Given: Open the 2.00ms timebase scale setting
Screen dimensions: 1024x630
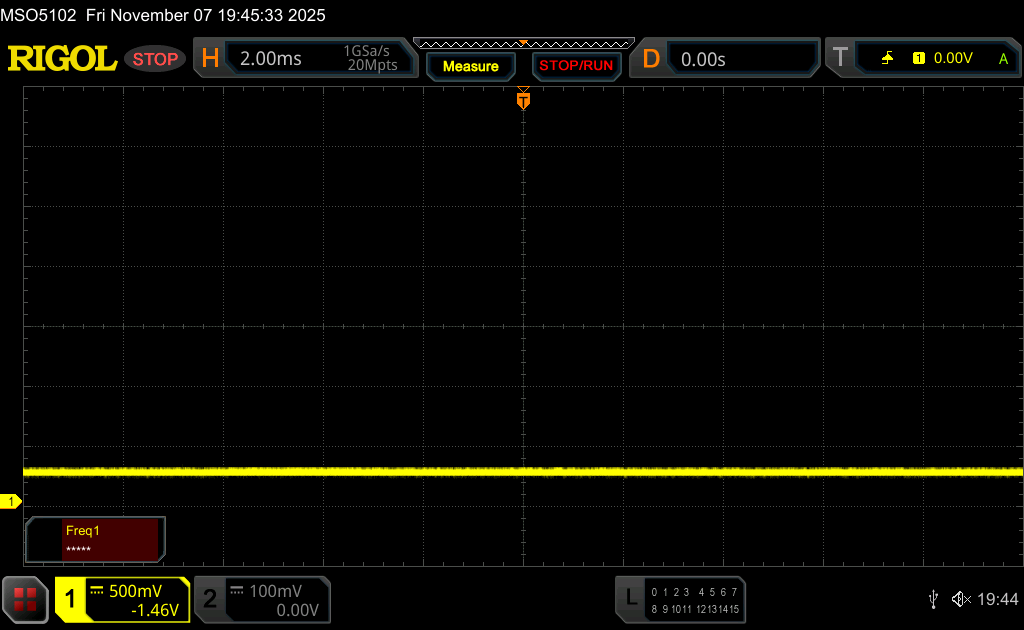Looking at the screenshot, I should [271, 59].
